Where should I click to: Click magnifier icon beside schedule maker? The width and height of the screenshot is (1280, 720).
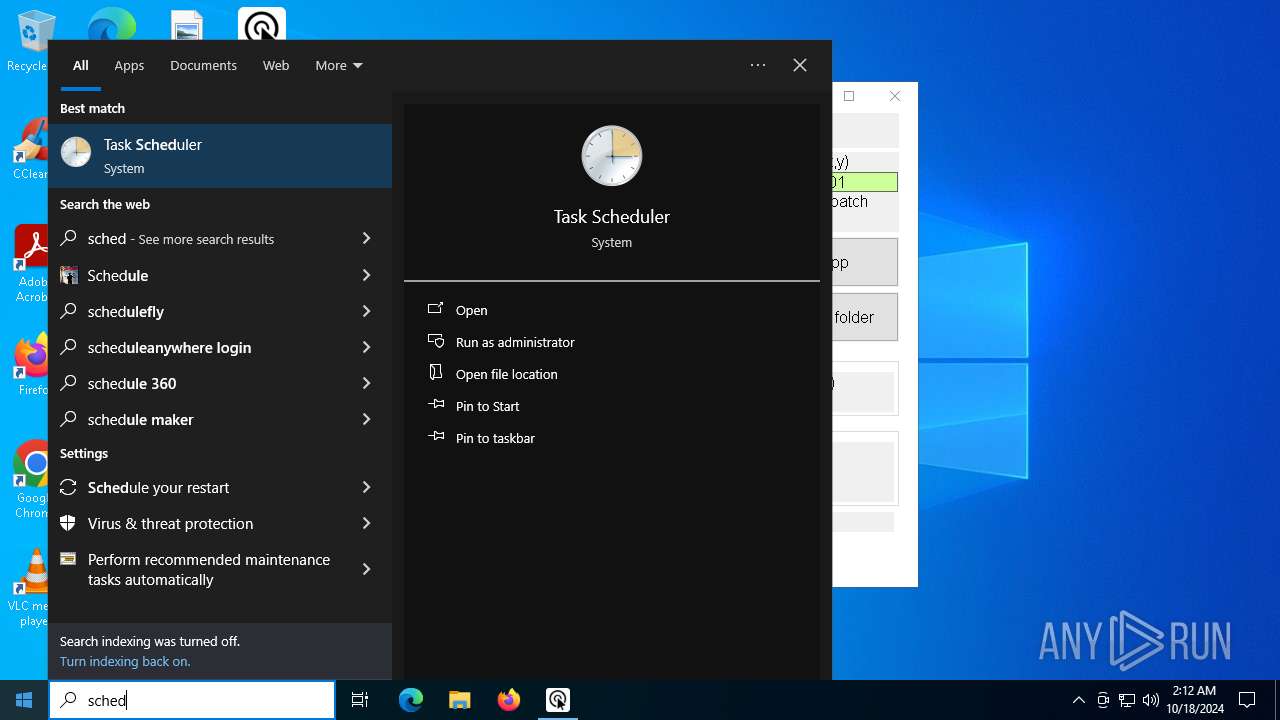69,419
